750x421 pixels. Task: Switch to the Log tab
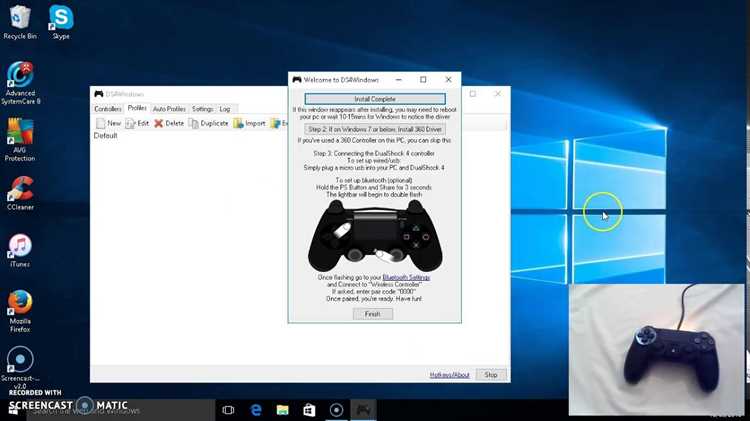tap(225, 109)
